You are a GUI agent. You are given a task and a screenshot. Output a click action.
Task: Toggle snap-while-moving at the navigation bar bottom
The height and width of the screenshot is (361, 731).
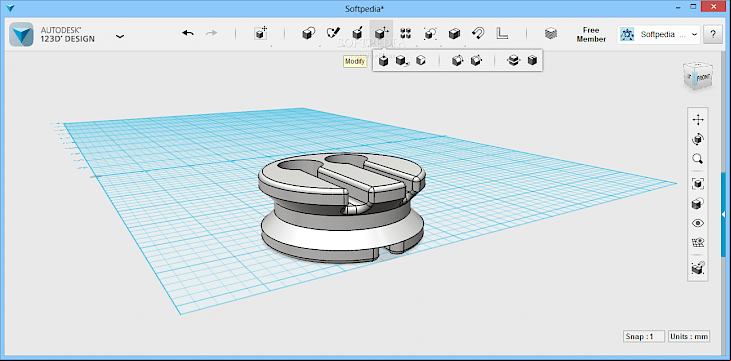[x=698, y=268]
